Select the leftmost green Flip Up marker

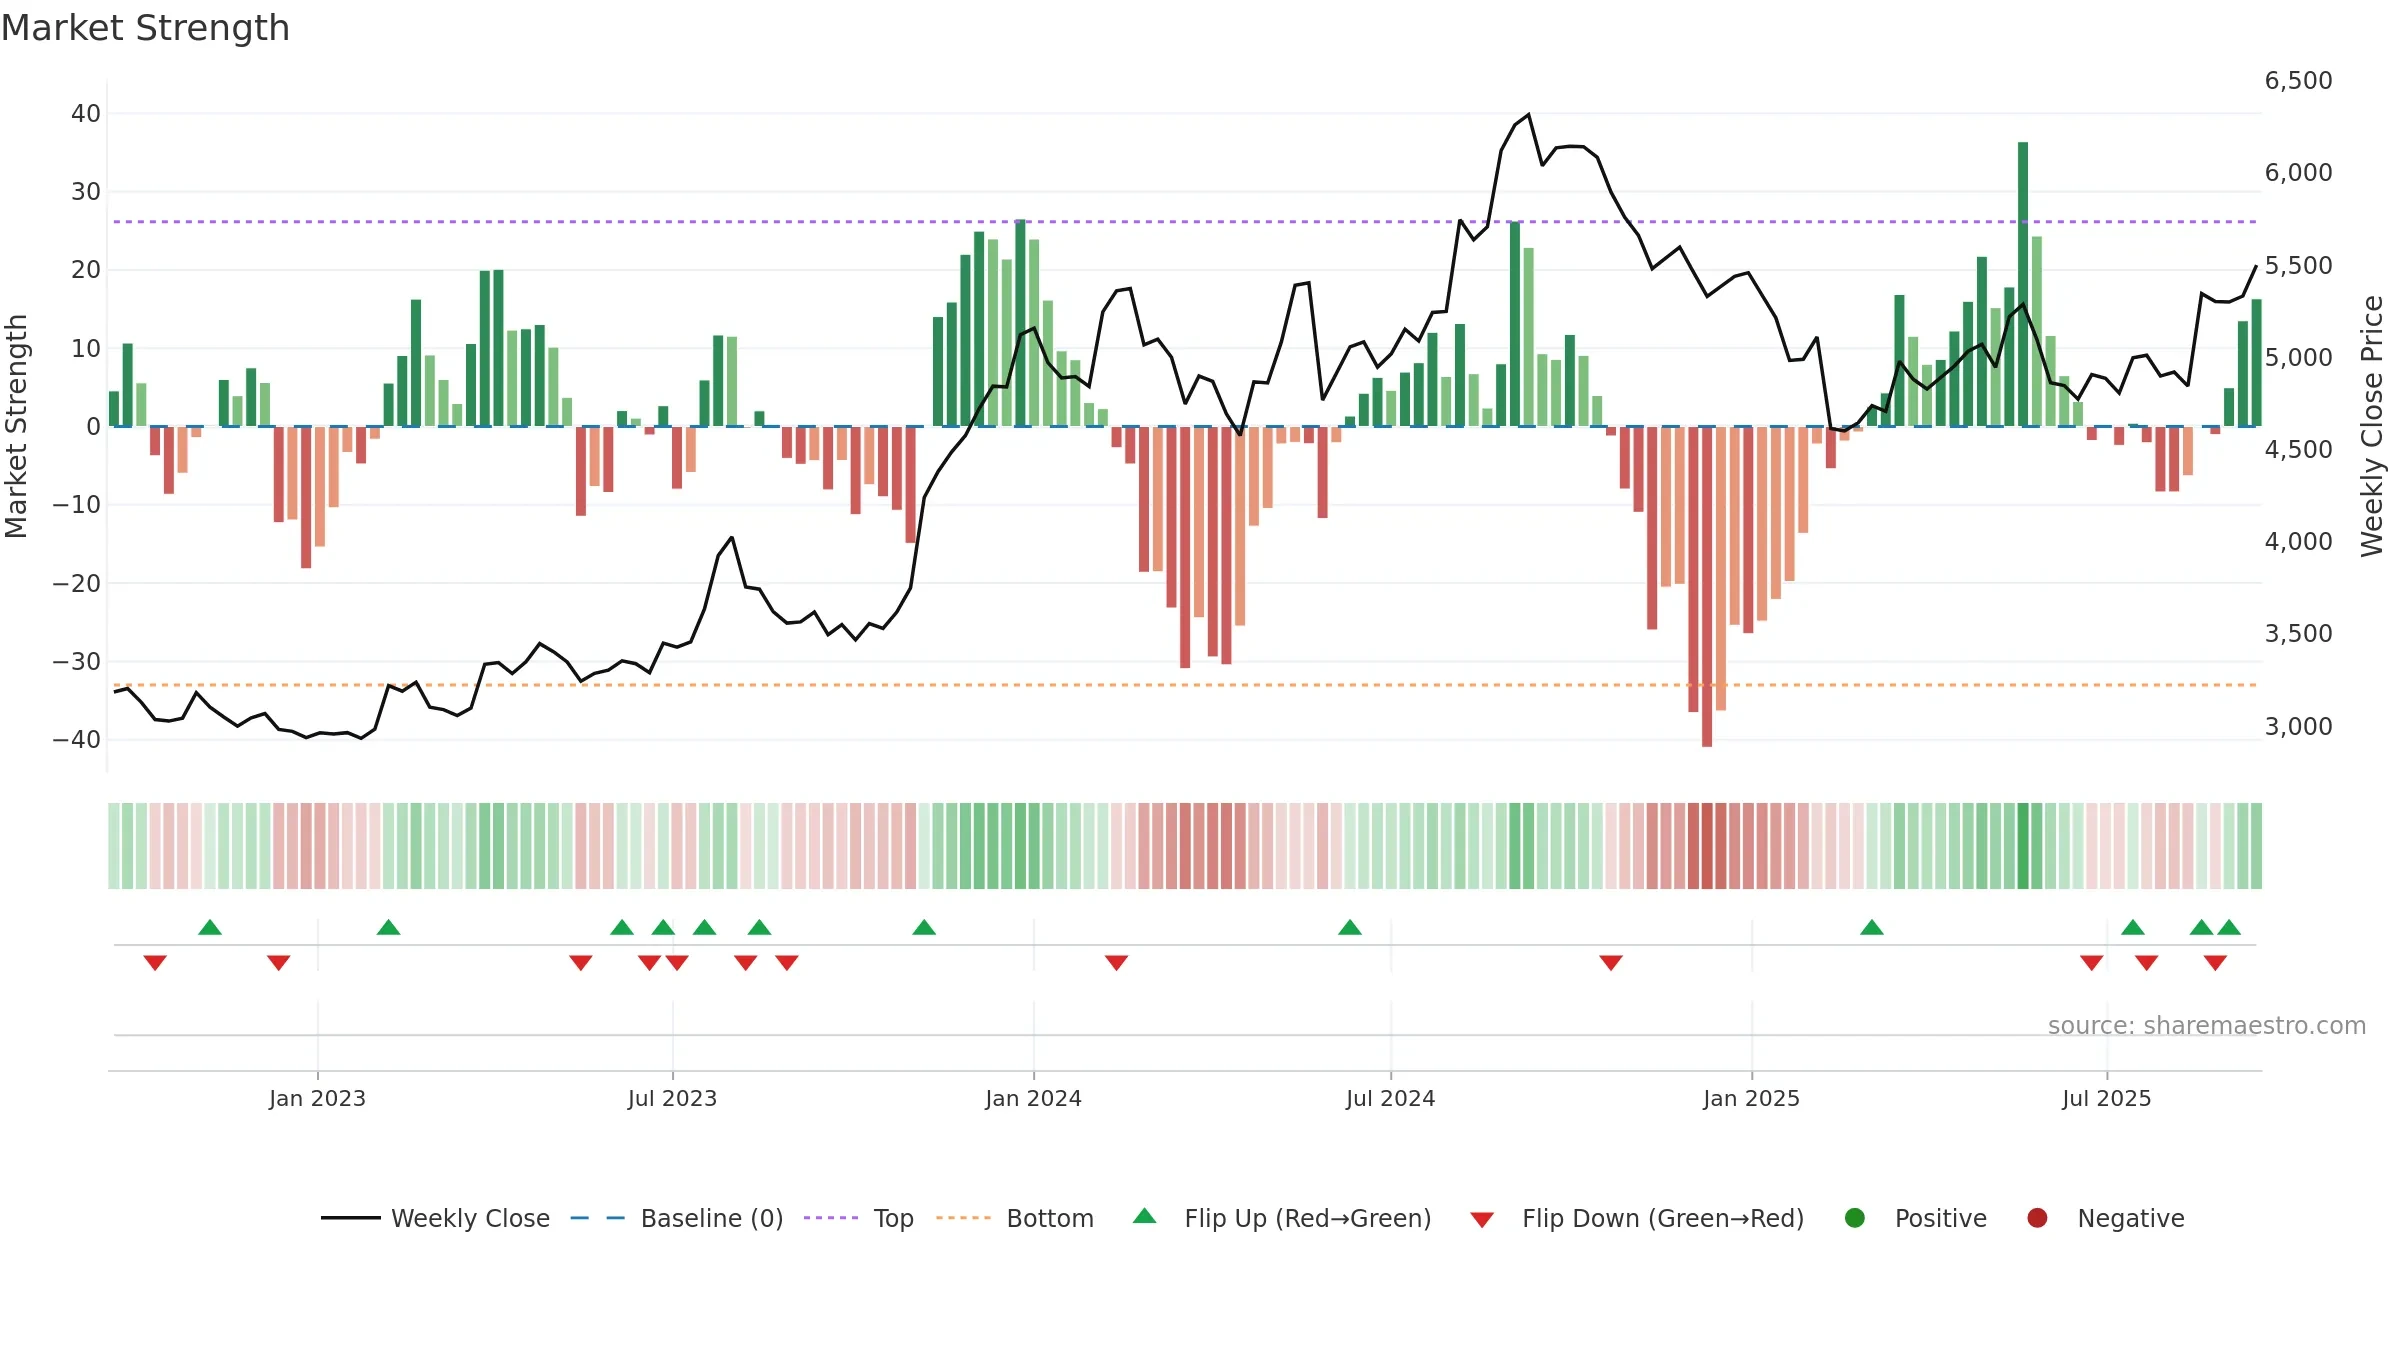(210, 927)
